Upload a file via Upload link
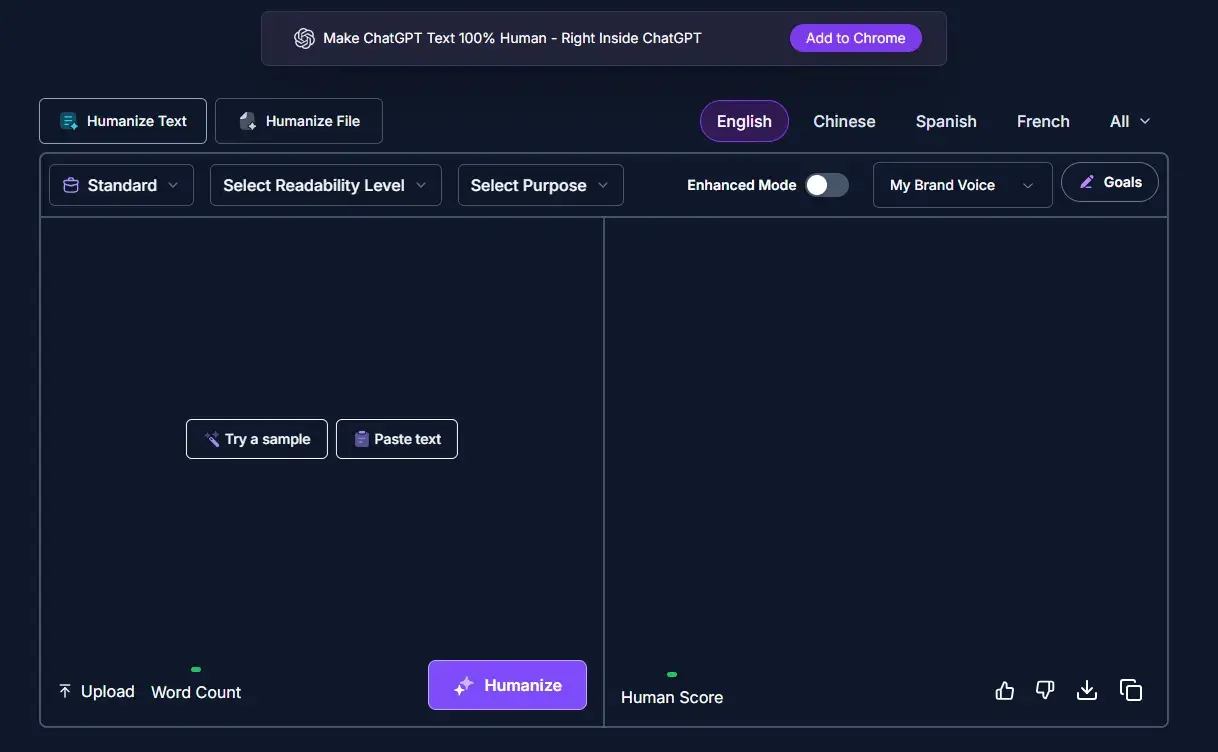This screenshot has height=752, width=1218. 96,692
